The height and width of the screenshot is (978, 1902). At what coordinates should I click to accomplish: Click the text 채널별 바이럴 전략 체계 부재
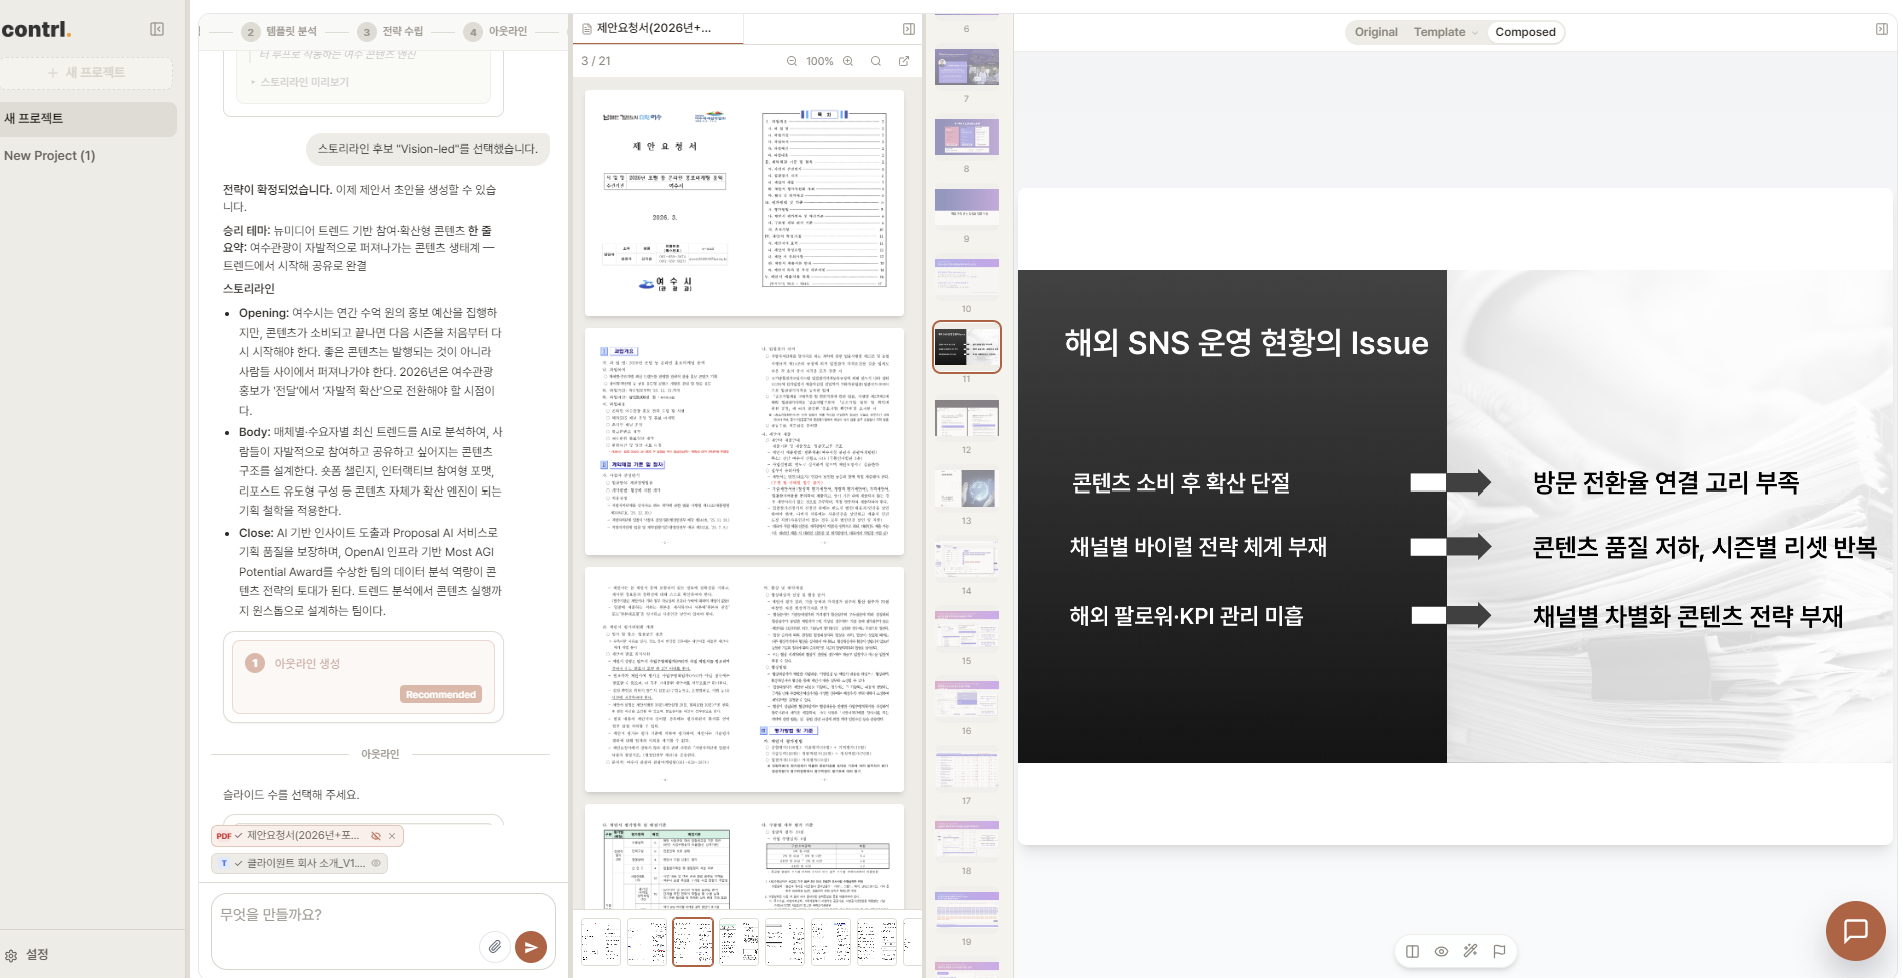pos(1198,547)
